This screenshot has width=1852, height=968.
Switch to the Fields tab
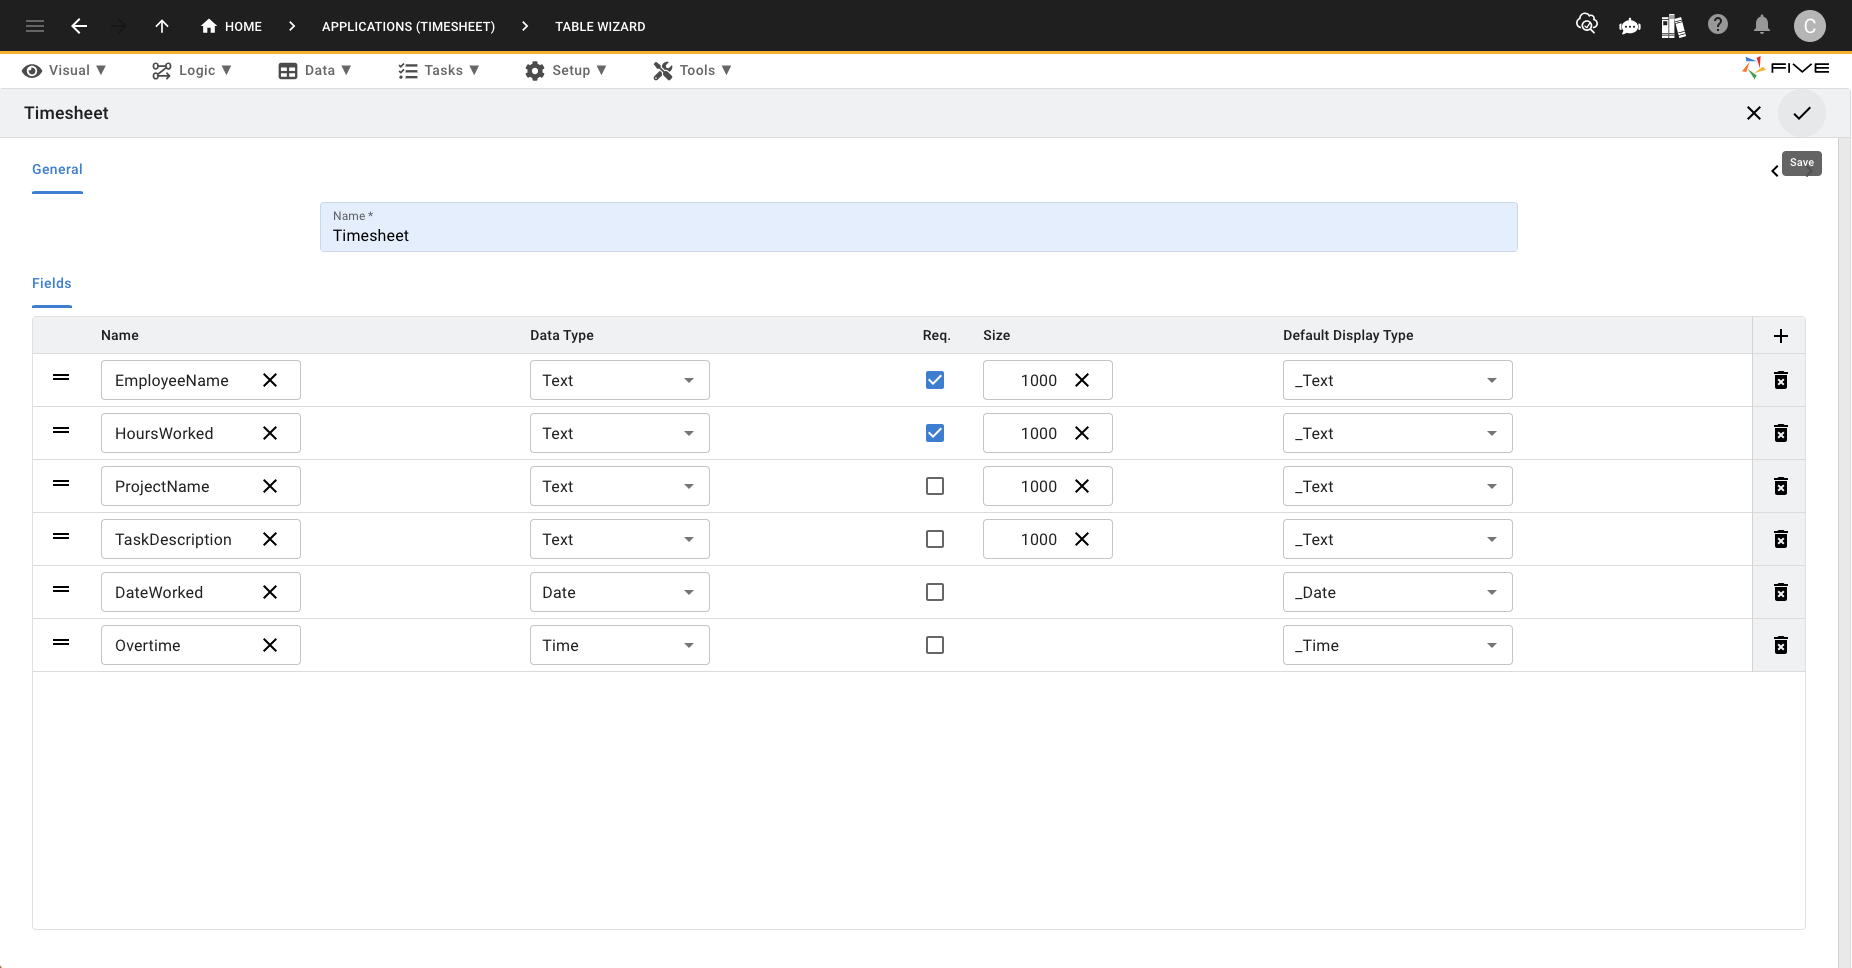point(51,283)
